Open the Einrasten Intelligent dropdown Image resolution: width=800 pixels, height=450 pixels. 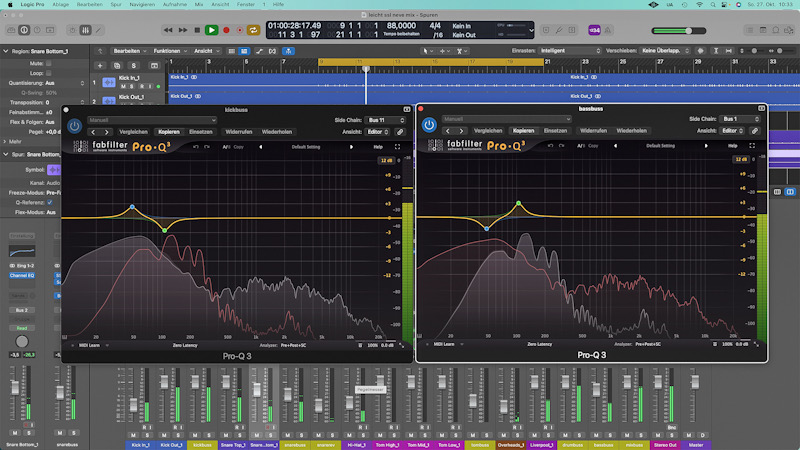(x=570, y=51)
